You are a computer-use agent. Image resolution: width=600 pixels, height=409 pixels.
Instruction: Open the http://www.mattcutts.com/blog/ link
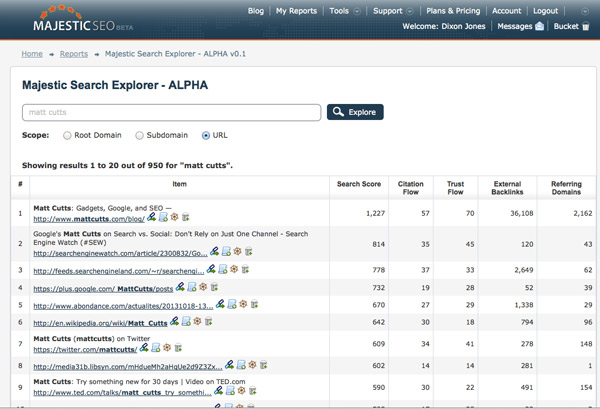click(89, 219)
